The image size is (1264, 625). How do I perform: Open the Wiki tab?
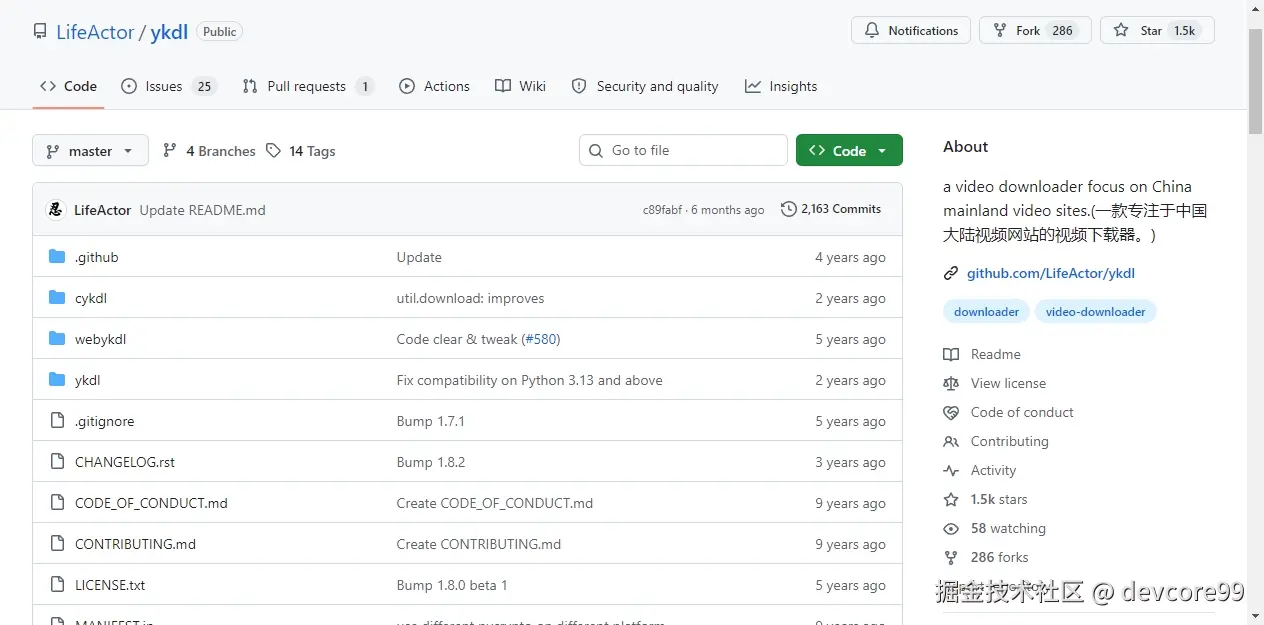521,86
